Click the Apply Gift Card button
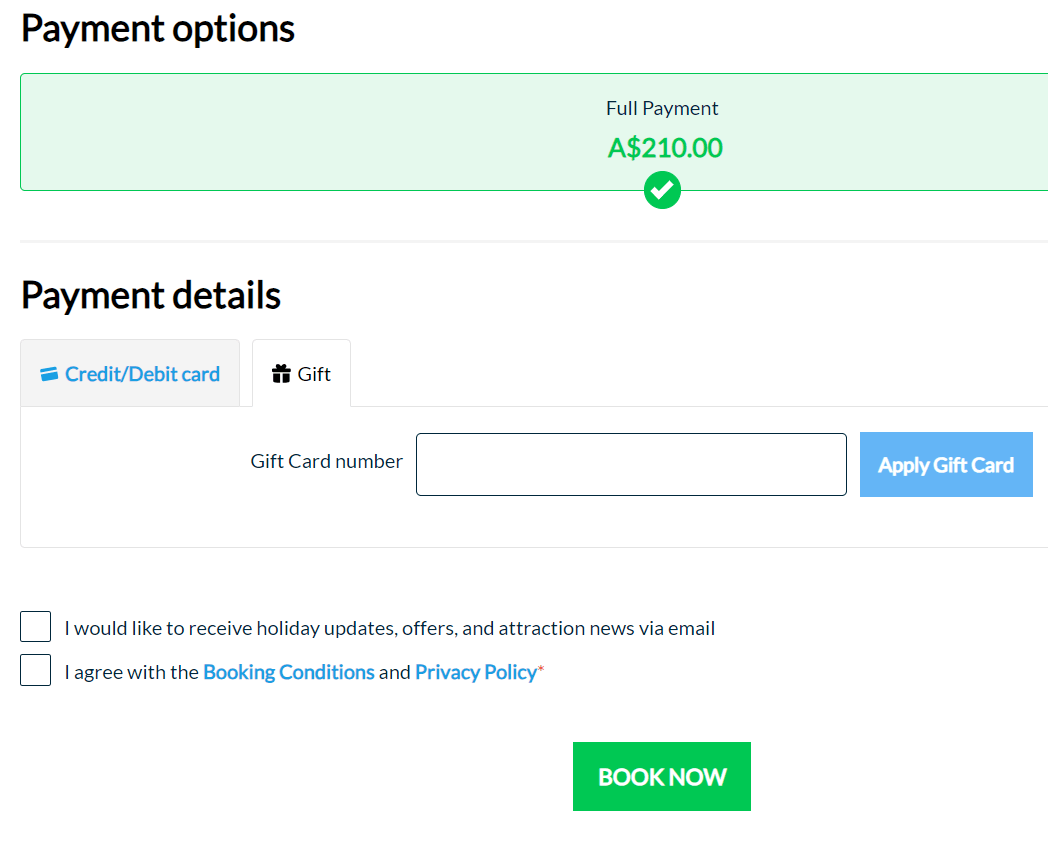Viewport: 1048px width, 841px height. (946, 465)
